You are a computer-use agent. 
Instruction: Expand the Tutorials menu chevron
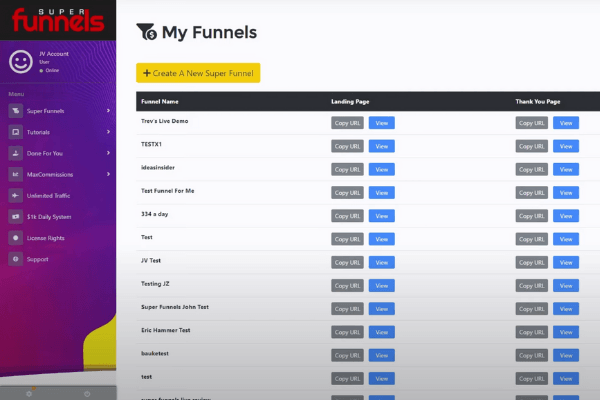[x=108, y=132]
